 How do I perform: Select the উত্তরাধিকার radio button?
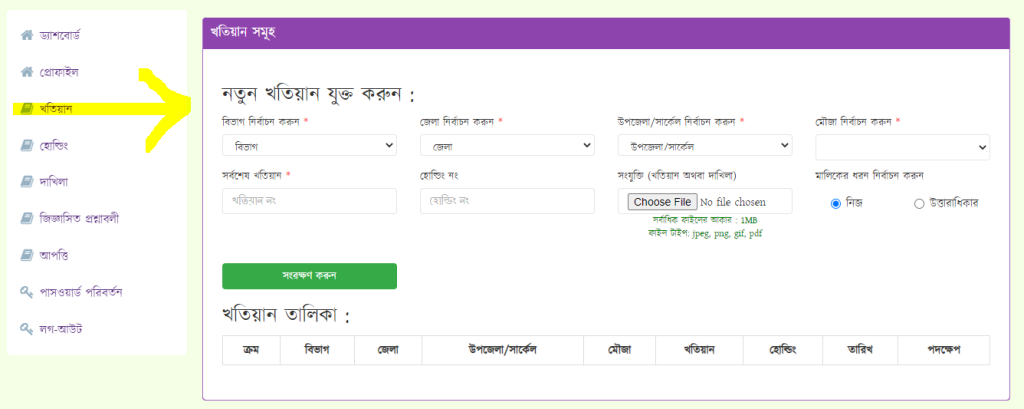coord(919,204)
